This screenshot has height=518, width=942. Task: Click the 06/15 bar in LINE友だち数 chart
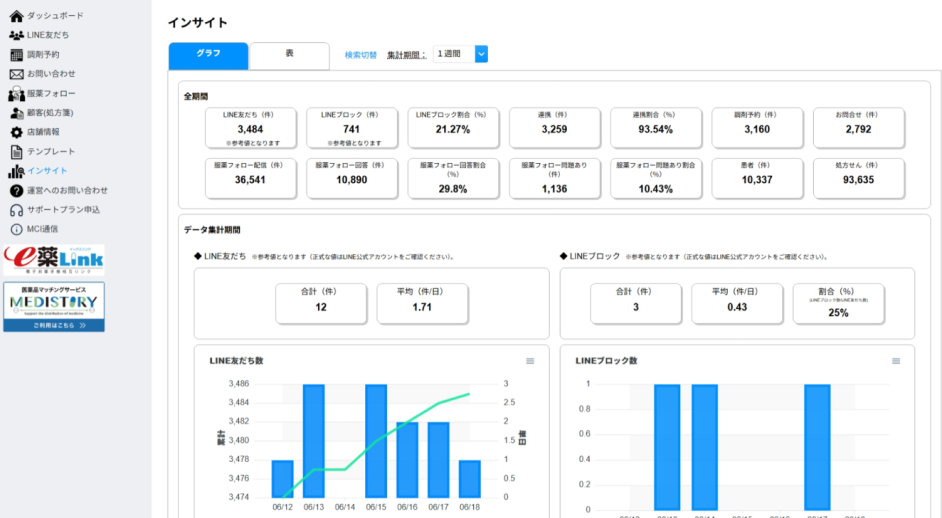(376, 441)
